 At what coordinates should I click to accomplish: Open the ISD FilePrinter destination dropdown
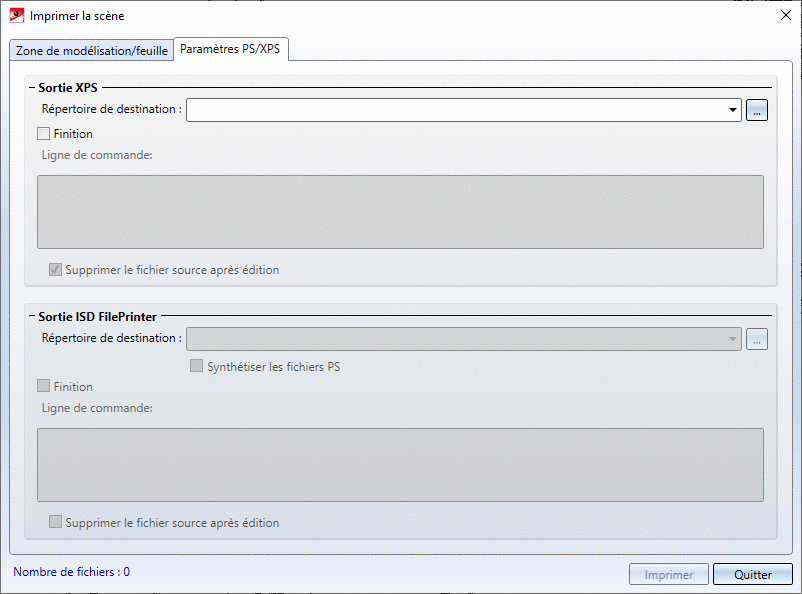[x=734, y=339]
